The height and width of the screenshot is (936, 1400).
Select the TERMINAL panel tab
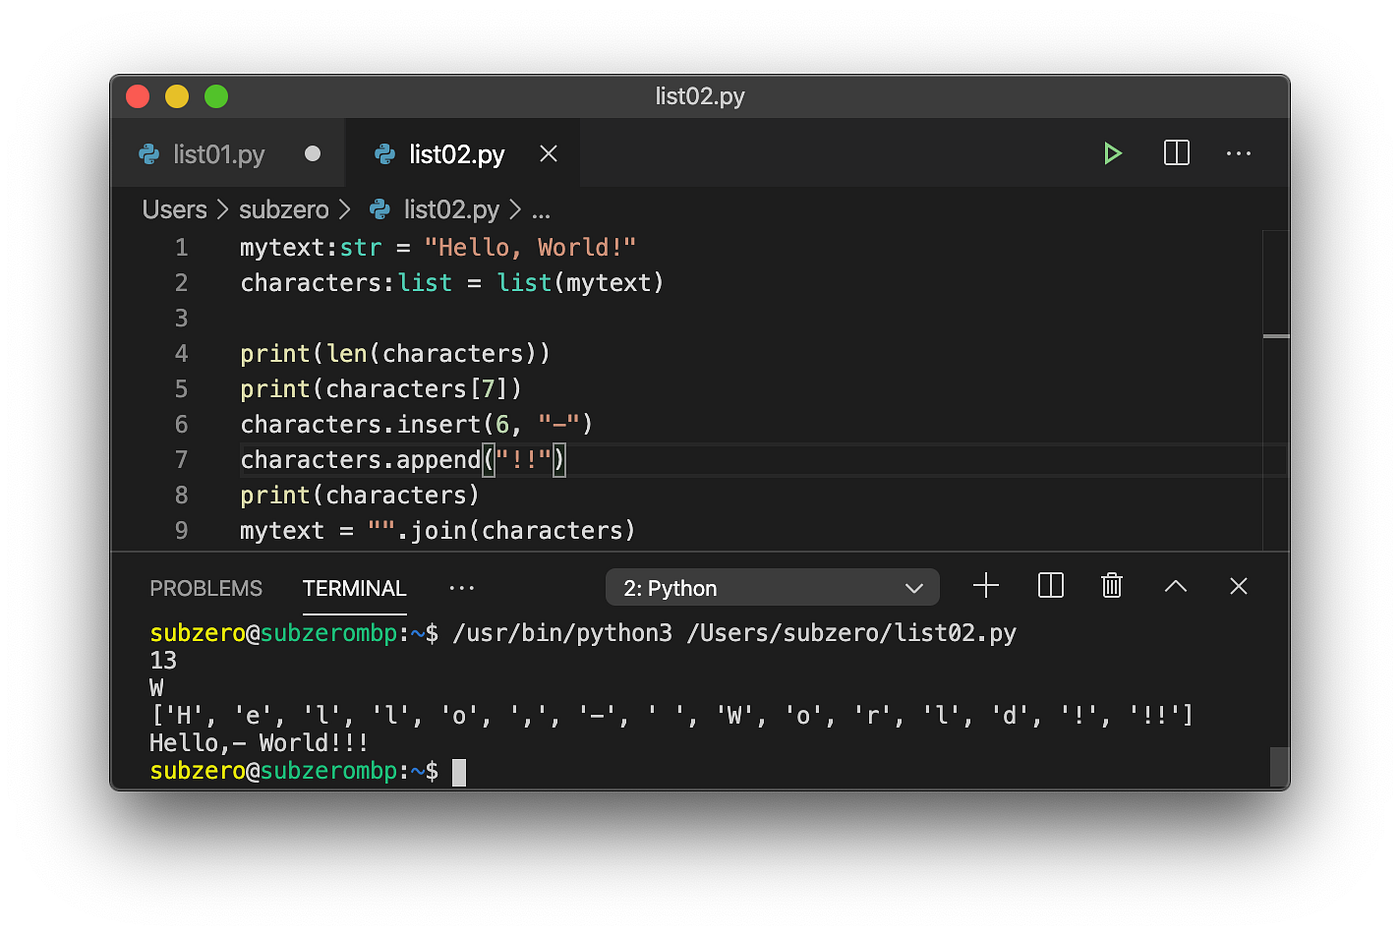(354, 588)
